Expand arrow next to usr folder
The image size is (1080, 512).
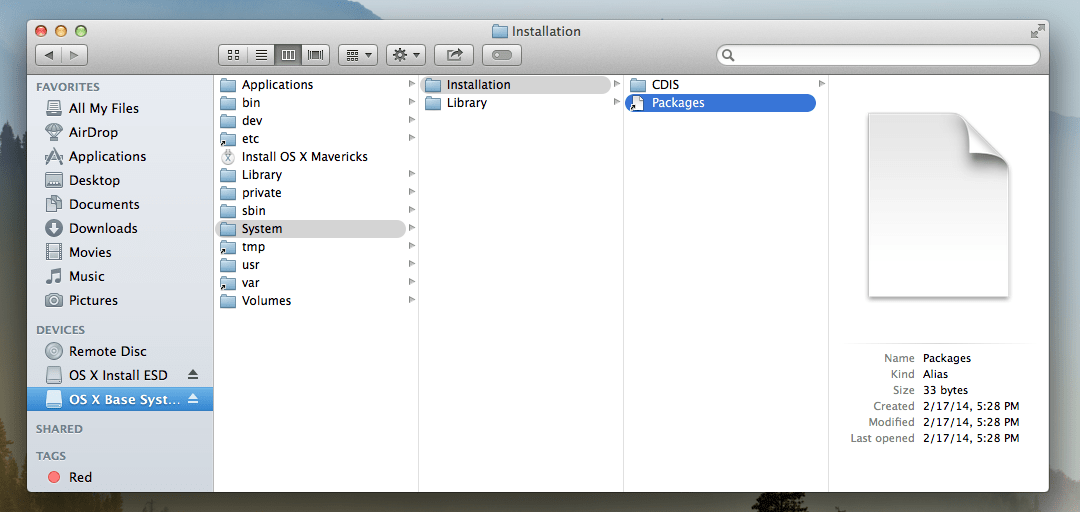point(411,264)
